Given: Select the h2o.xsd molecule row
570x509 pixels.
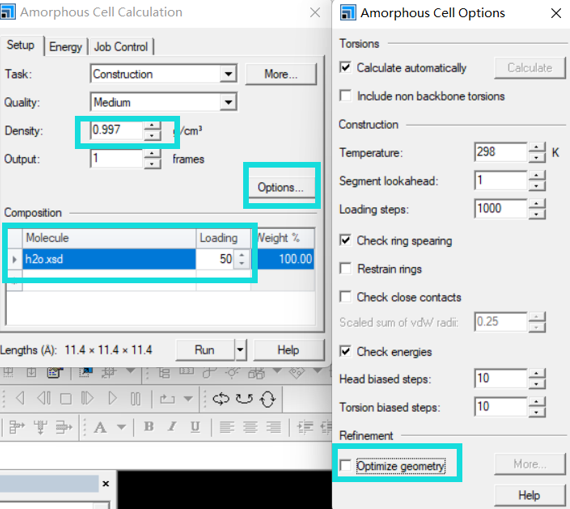Looking at the screenshot, I should tap(109, 259).
